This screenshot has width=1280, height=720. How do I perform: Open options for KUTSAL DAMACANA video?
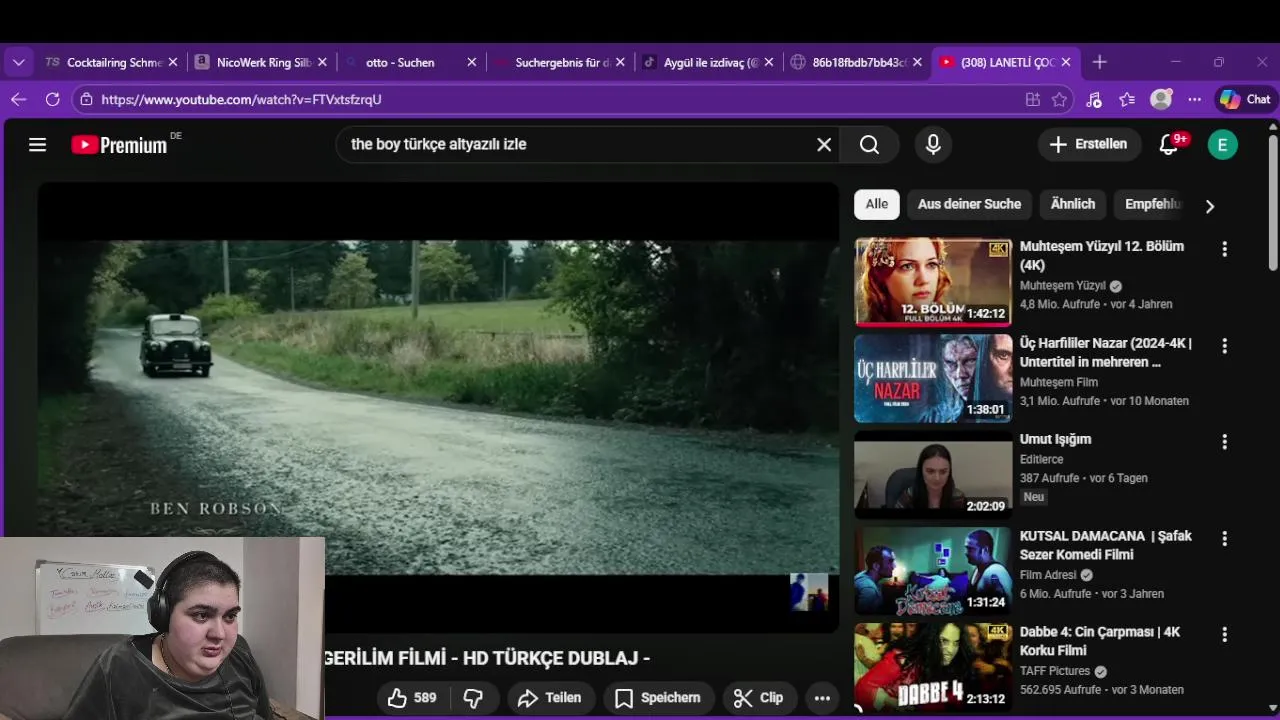[x=1224, y=539]
